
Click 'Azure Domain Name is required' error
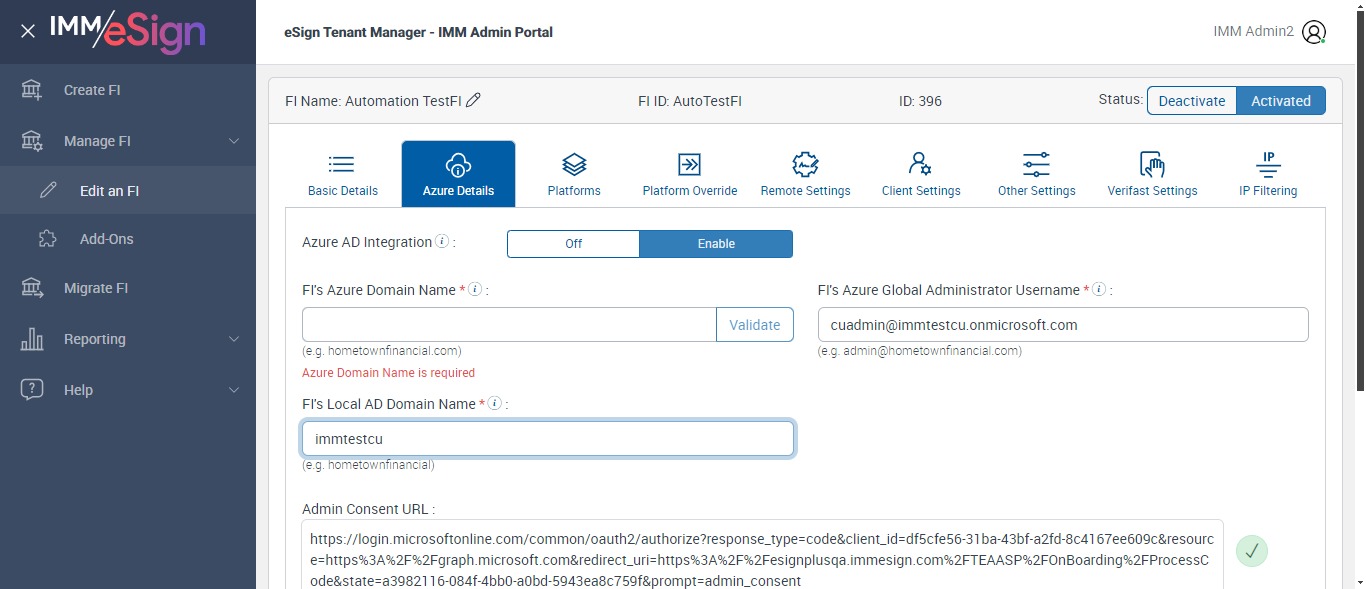click(388, 373)
